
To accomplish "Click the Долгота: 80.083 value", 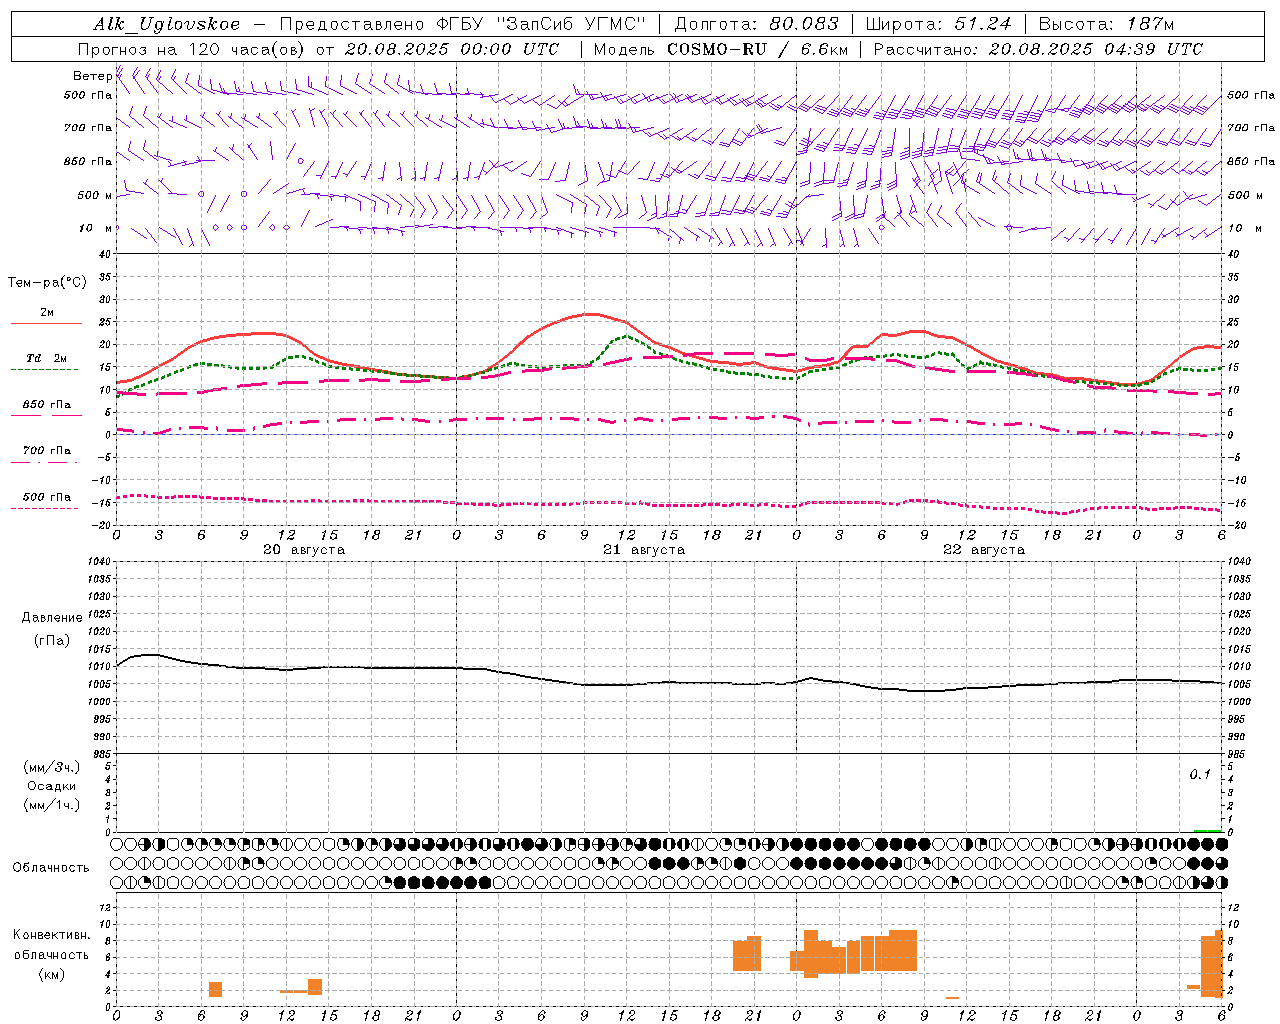I will click(x=757, y=24).
